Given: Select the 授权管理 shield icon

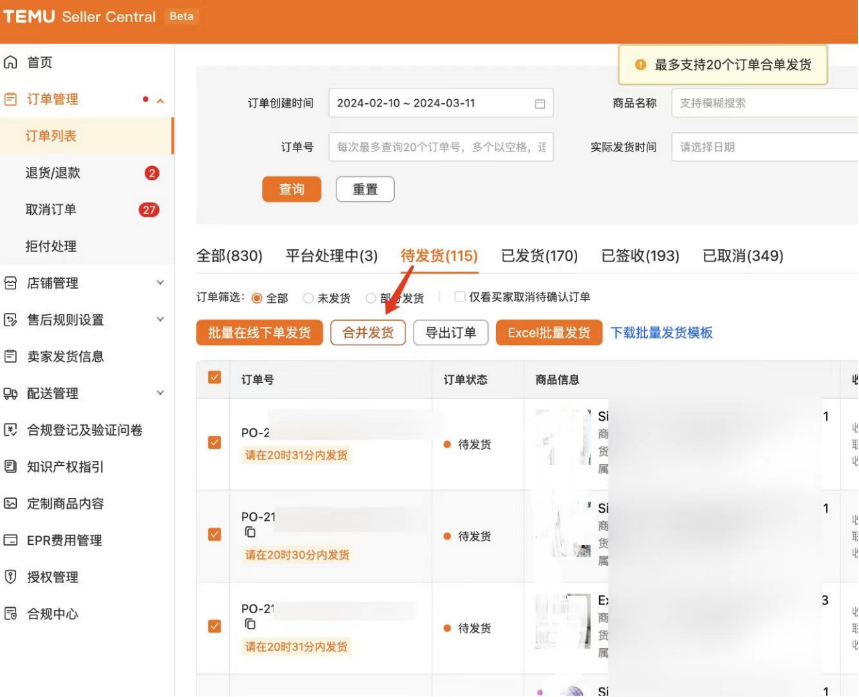Looking at the screenshot, I should (12, 577).
